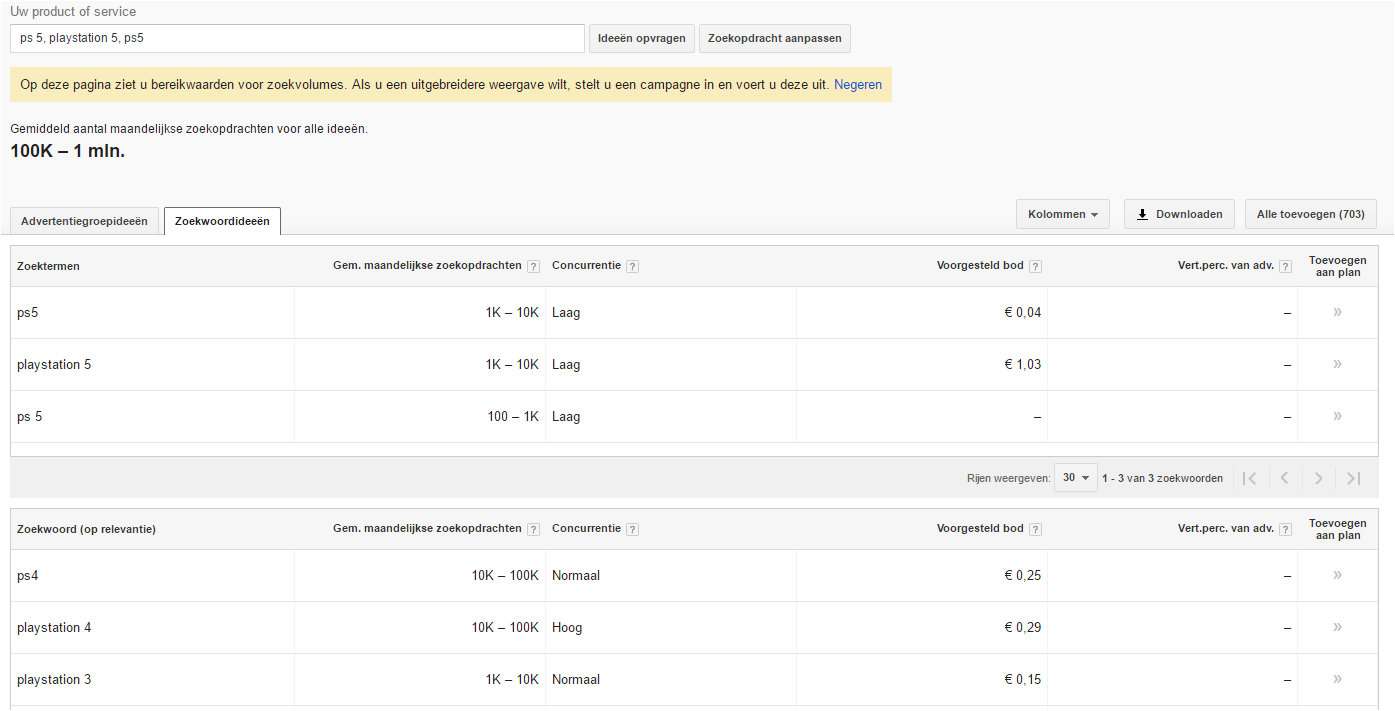This screenshot has height=711, width=1395.
Task: Go to last page pagination icon
Action: click(1353, 478)
